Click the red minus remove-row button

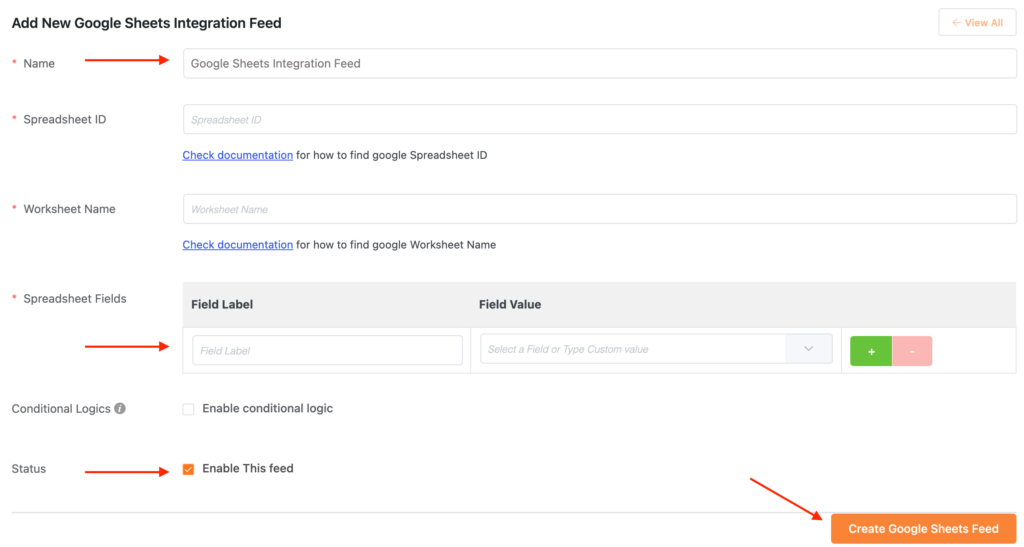coord(912,351)
